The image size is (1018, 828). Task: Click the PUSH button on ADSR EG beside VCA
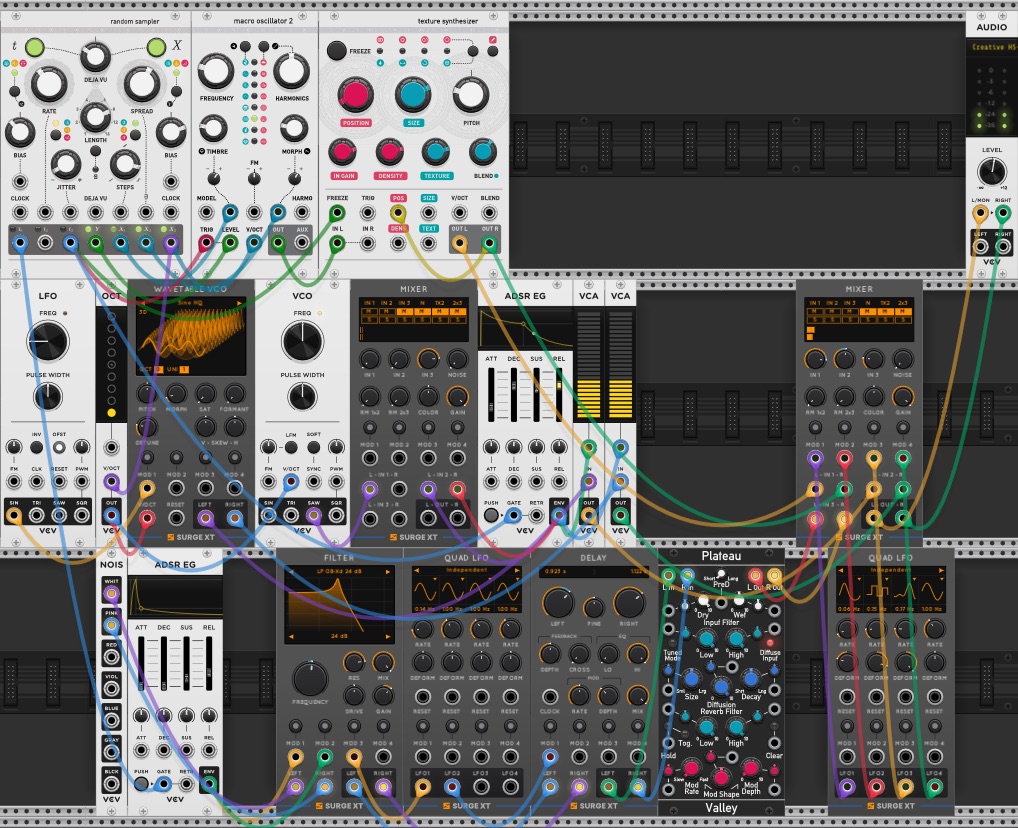click(491, 516)
